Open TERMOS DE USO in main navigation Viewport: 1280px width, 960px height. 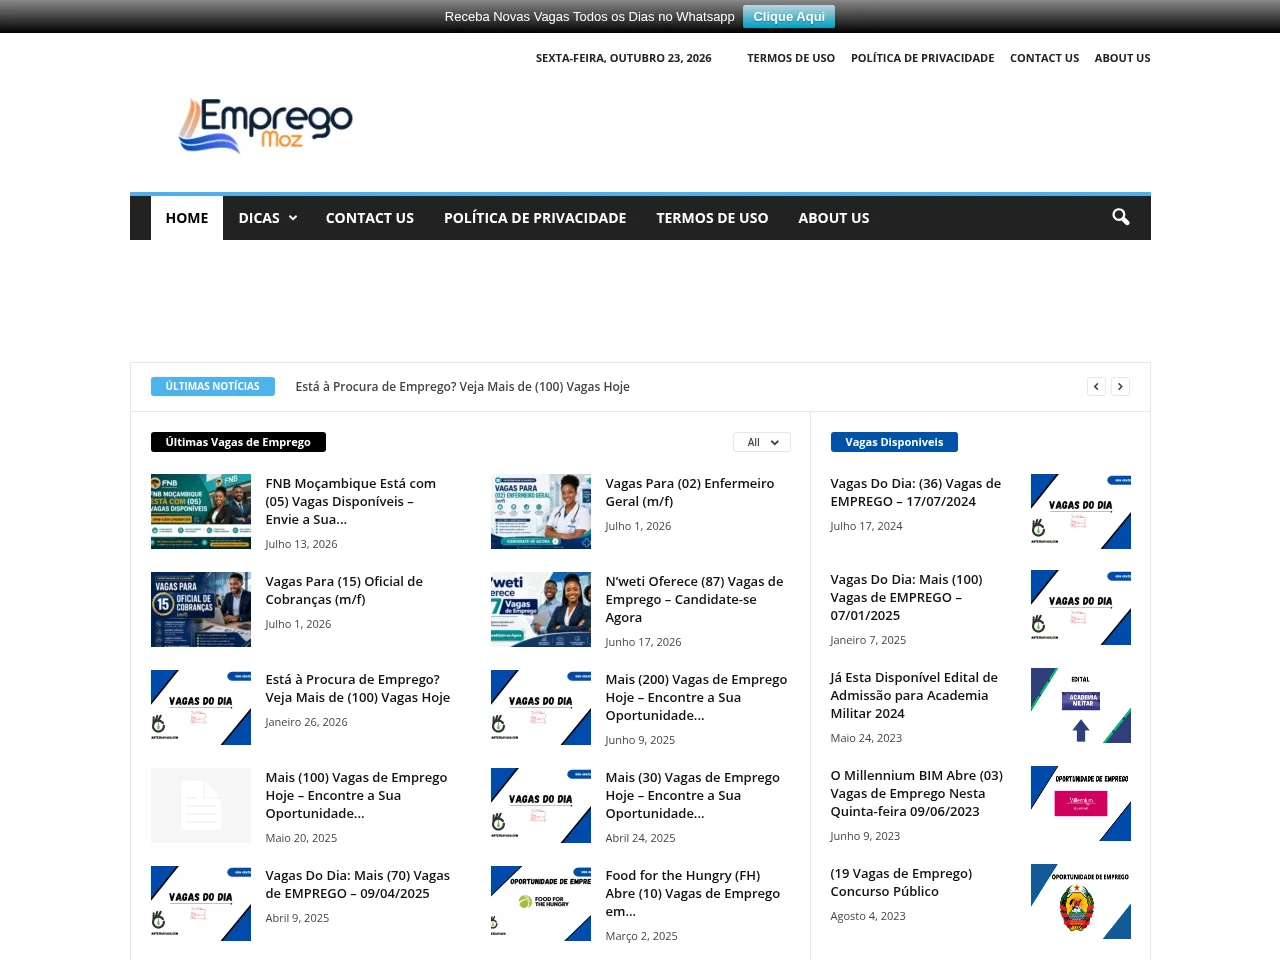coord(712,218)
